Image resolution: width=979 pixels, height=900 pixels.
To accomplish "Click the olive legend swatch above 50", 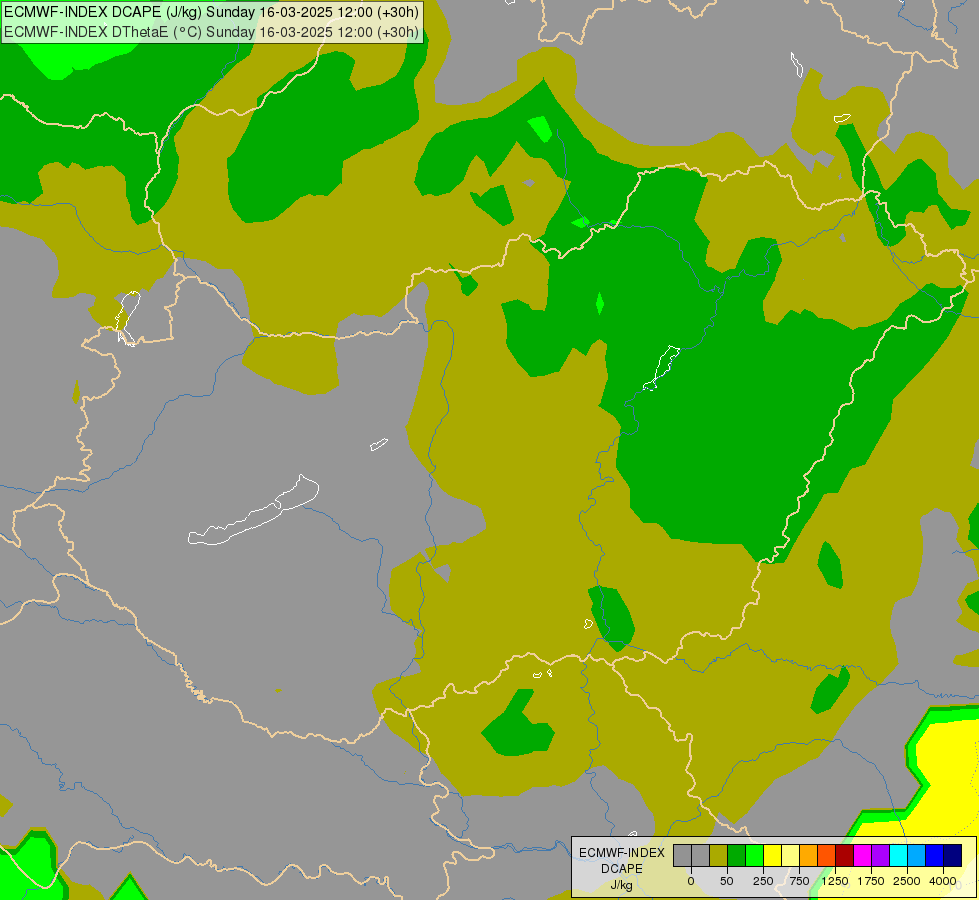I will pos(719,855).
